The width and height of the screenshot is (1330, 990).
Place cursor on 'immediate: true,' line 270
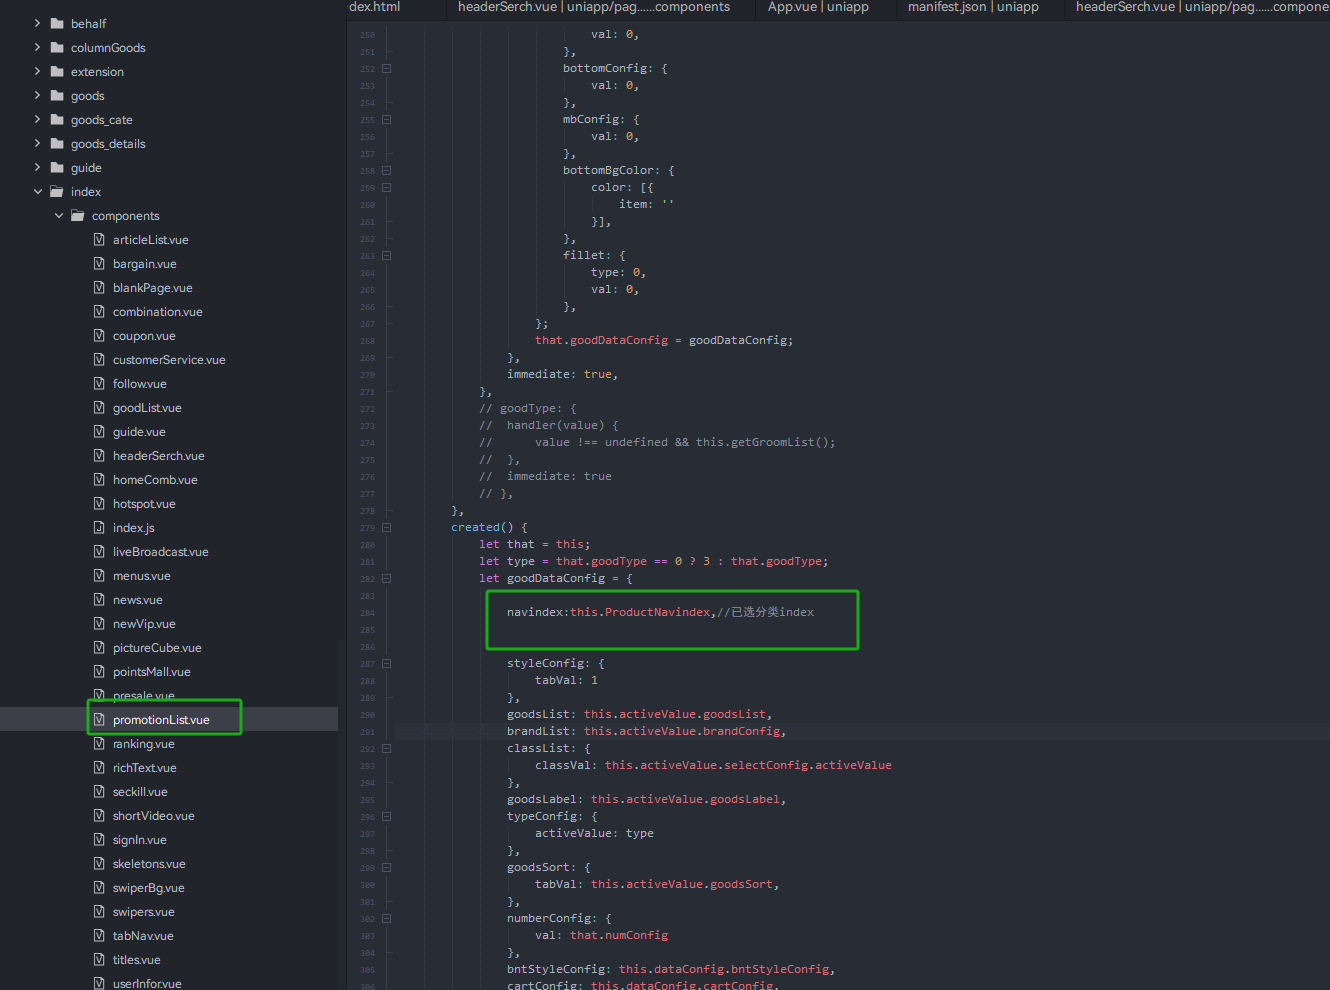coord(562,374)
